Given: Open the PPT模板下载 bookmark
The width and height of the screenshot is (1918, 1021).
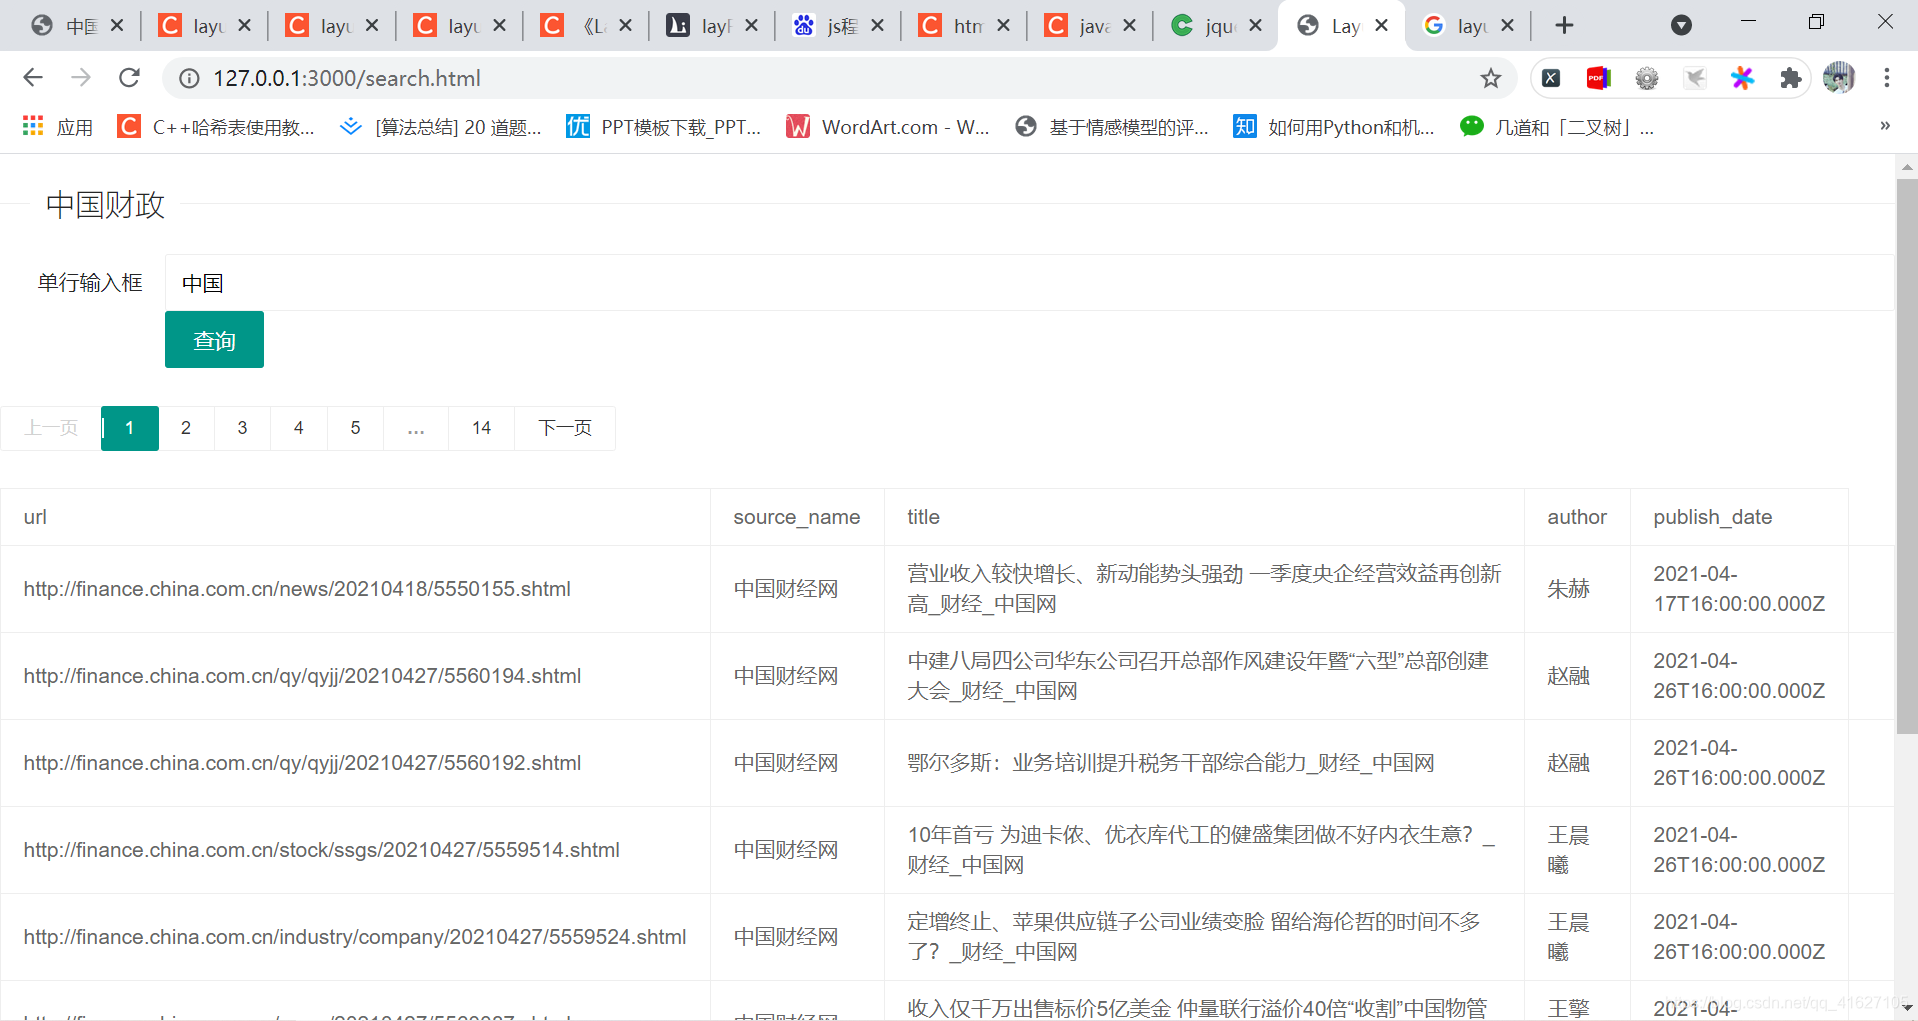Looking at the screenshot, I should (x=664, y=127).
